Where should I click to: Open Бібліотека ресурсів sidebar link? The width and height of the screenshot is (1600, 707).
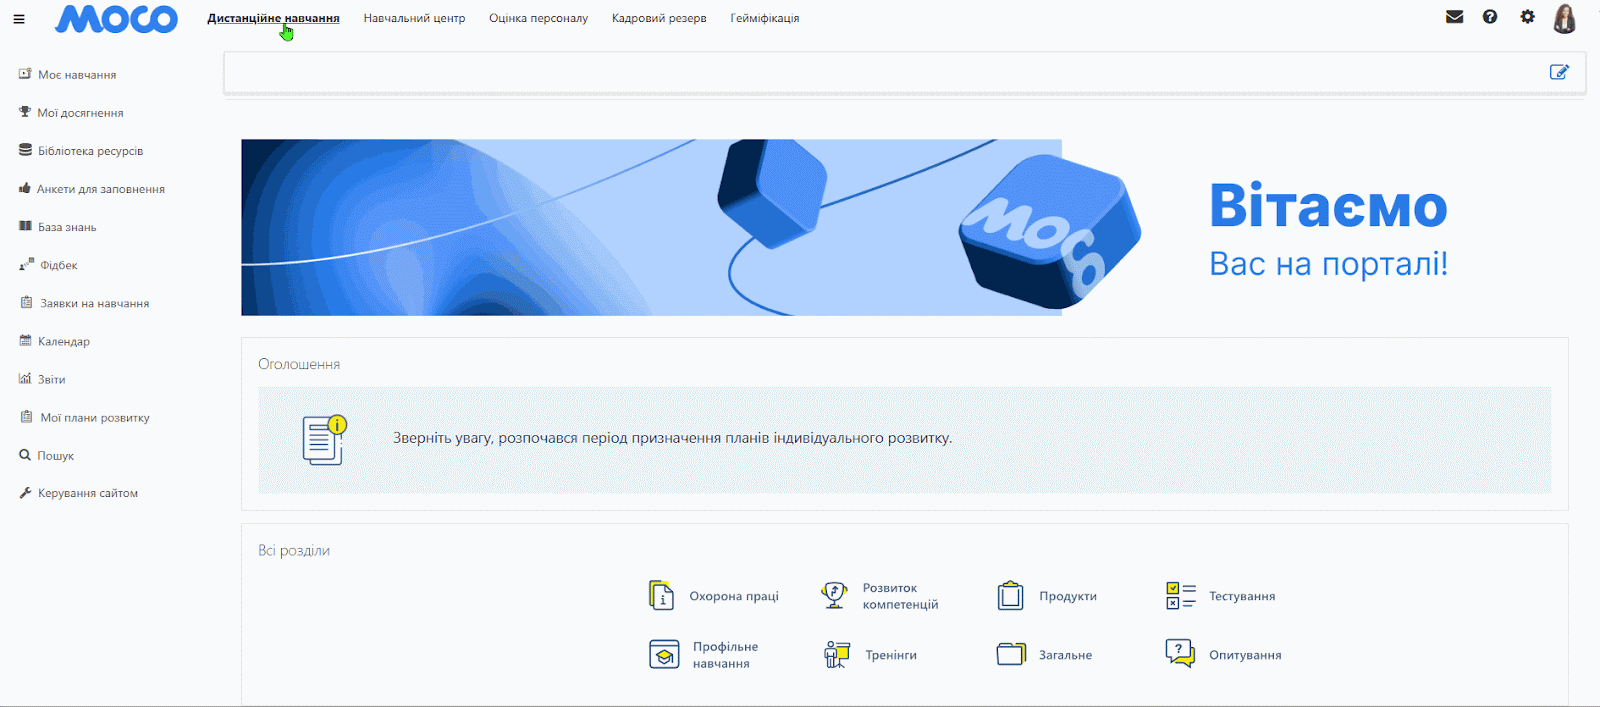pyautogui.click(x=90, y=151)
